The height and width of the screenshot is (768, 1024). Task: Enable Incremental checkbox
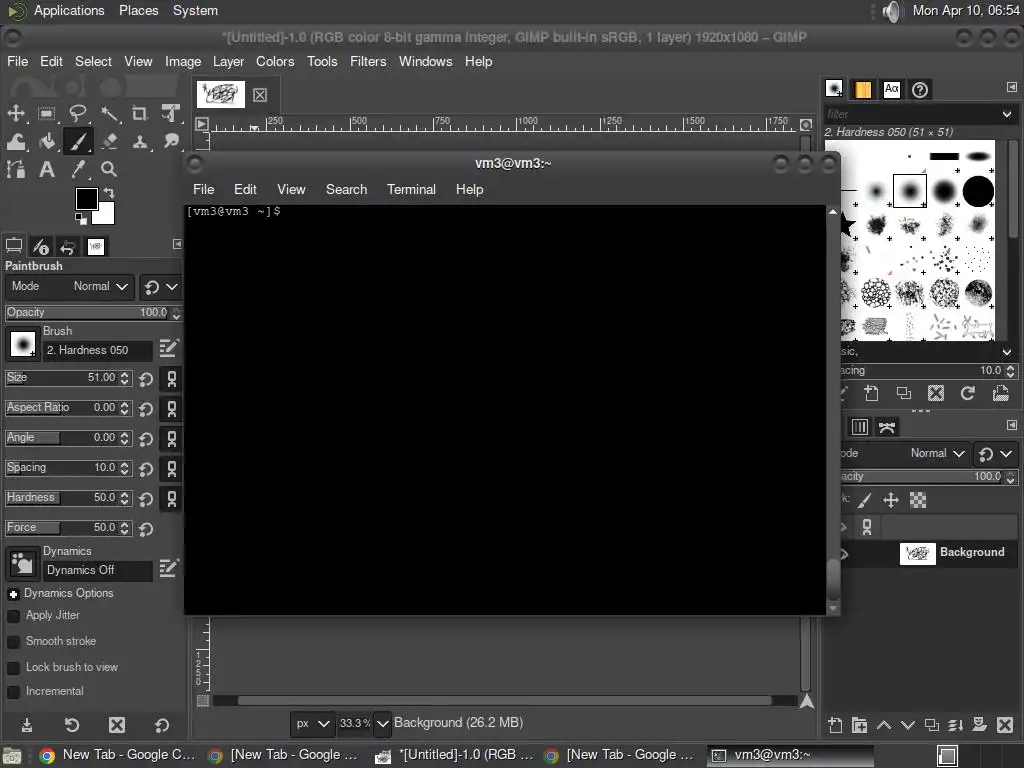pos(13,692)
